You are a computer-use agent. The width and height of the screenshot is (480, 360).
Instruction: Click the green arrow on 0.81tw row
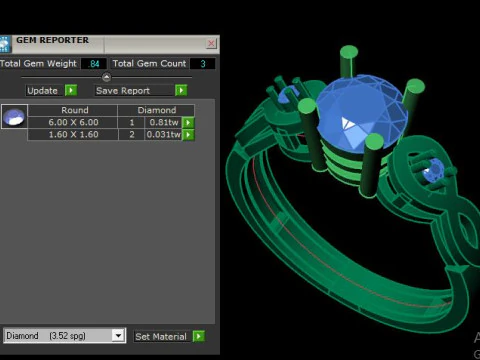coord(188,122)
